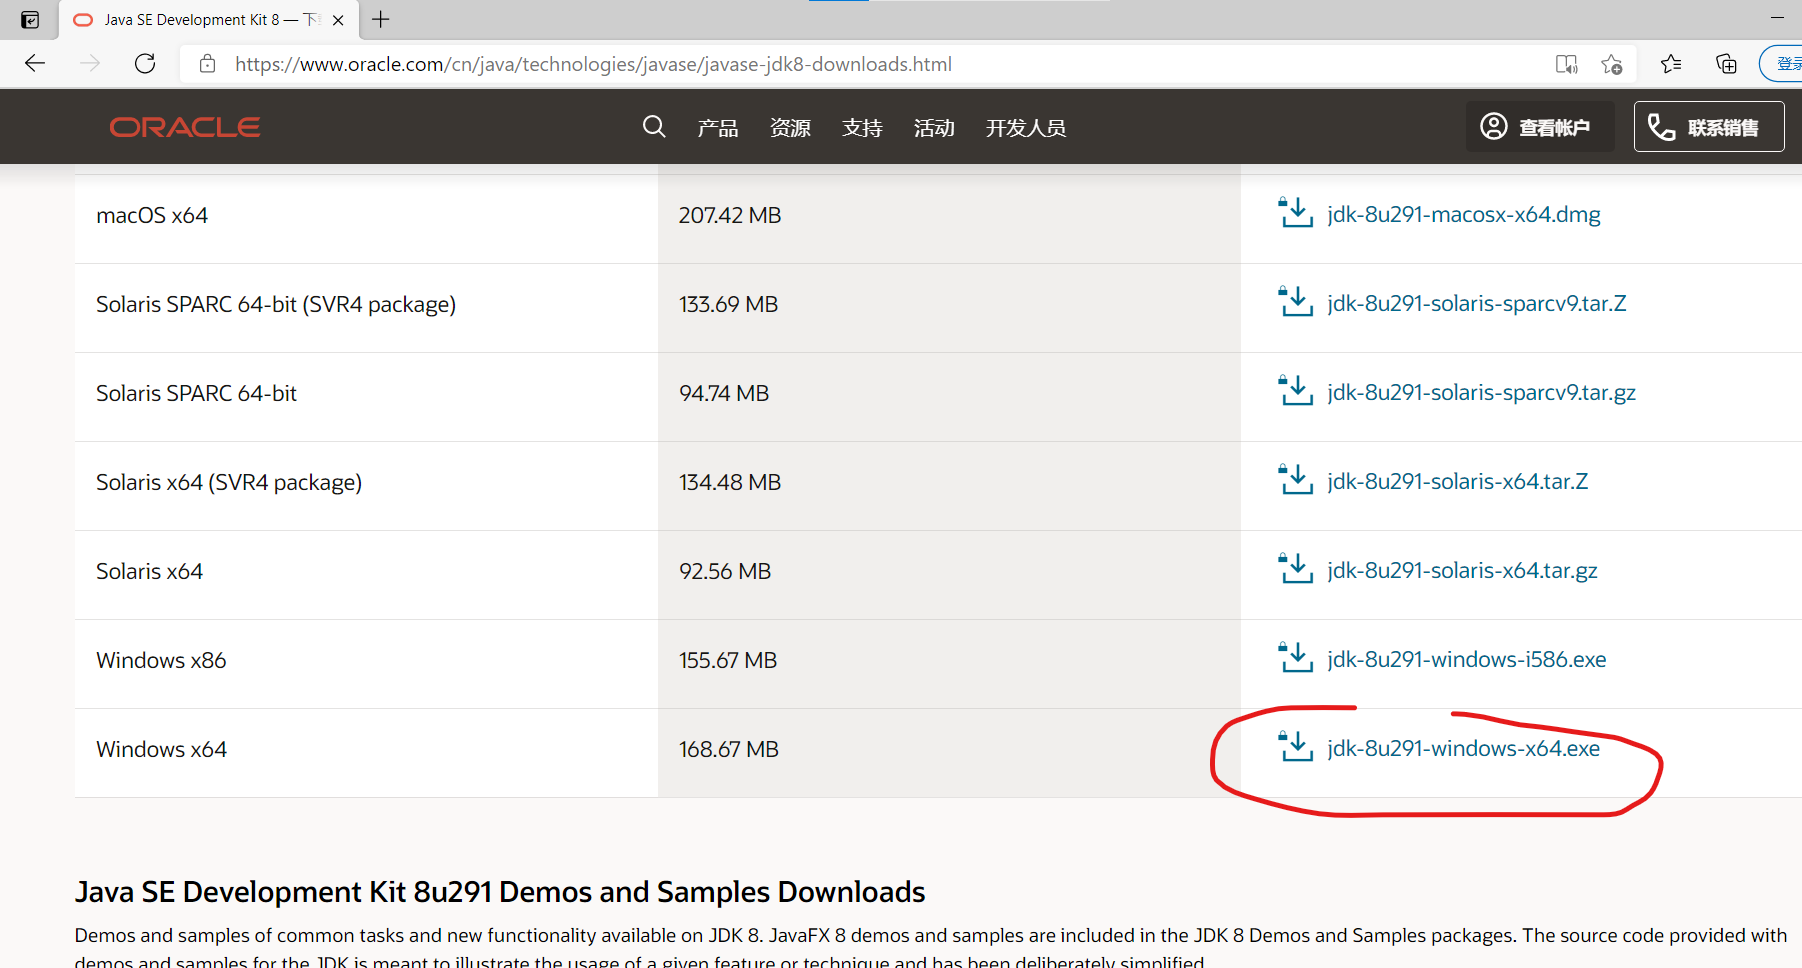The height and width of the screenshot is (968, 1802).
Task: Expand the 开发人员 menu
Action: [1025, 128]
